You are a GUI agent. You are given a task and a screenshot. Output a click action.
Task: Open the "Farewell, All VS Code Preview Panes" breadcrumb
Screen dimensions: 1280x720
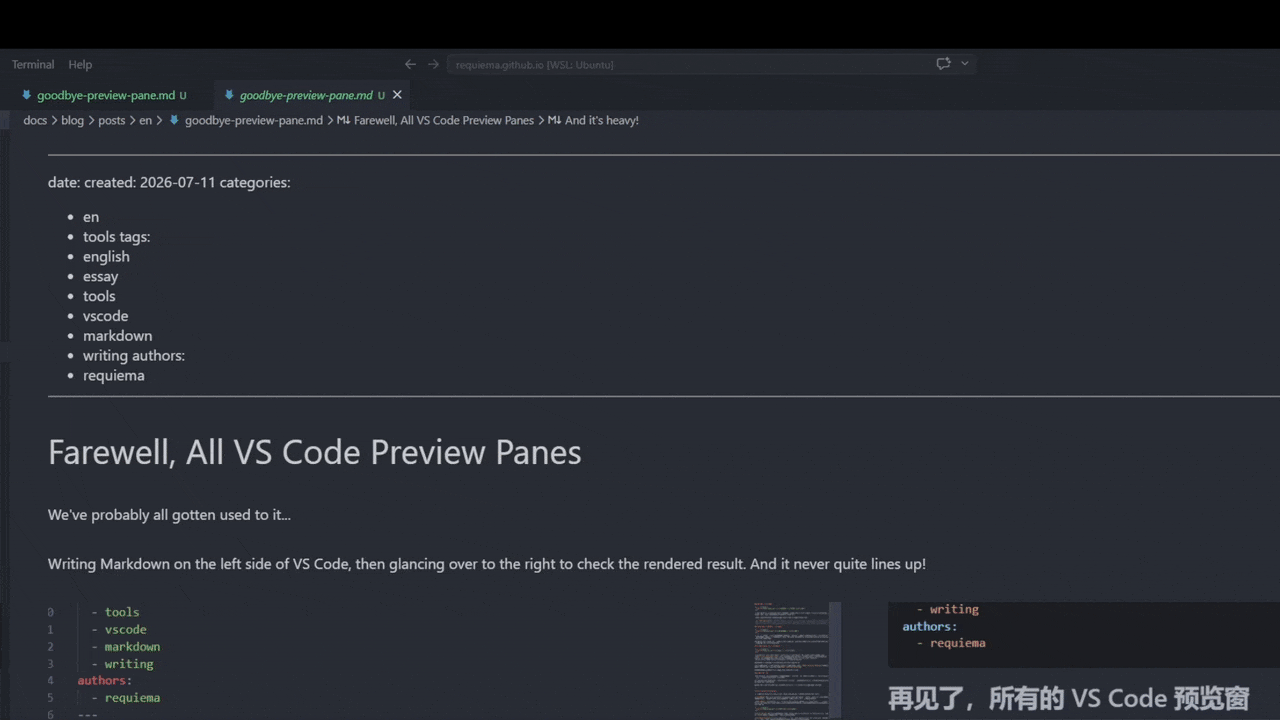pyautogui.click(x=444, y=120)
